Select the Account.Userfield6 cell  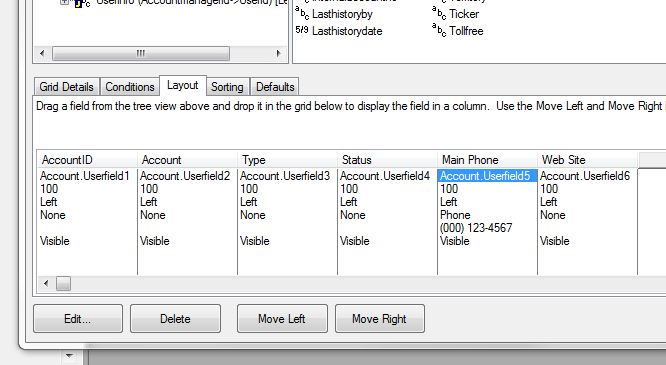click(585, 176)
